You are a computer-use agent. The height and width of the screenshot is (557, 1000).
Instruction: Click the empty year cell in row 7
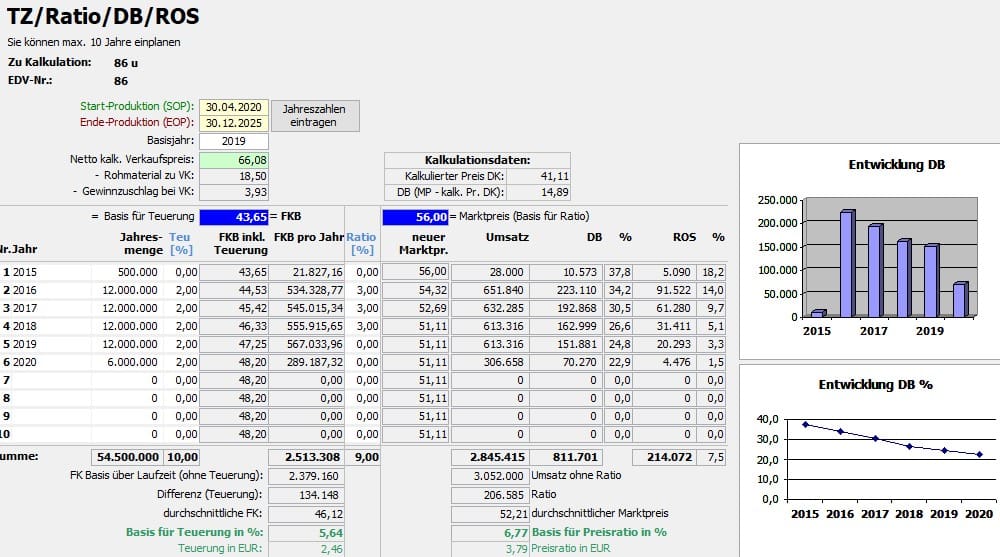(x=50, y=380)
